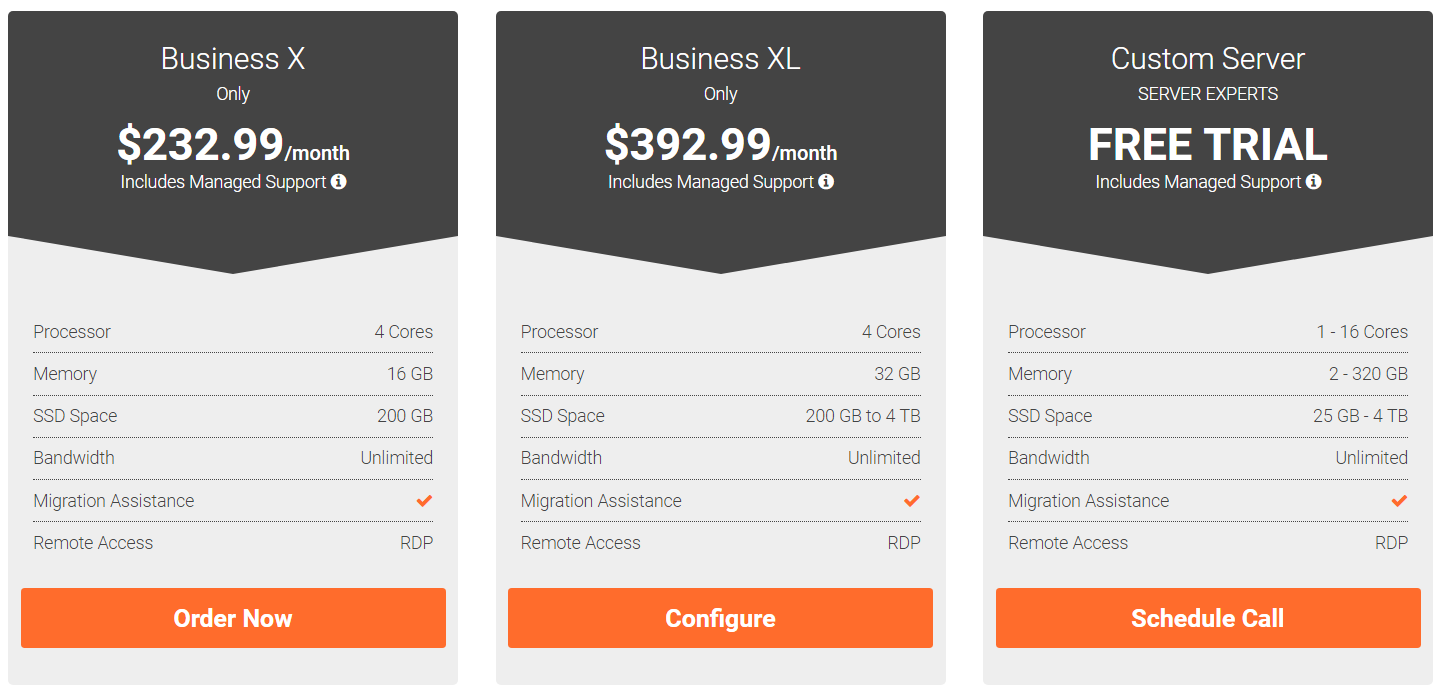
Task: Click the 1 - 16 Cores processor value
Action: click(1361, 332)
